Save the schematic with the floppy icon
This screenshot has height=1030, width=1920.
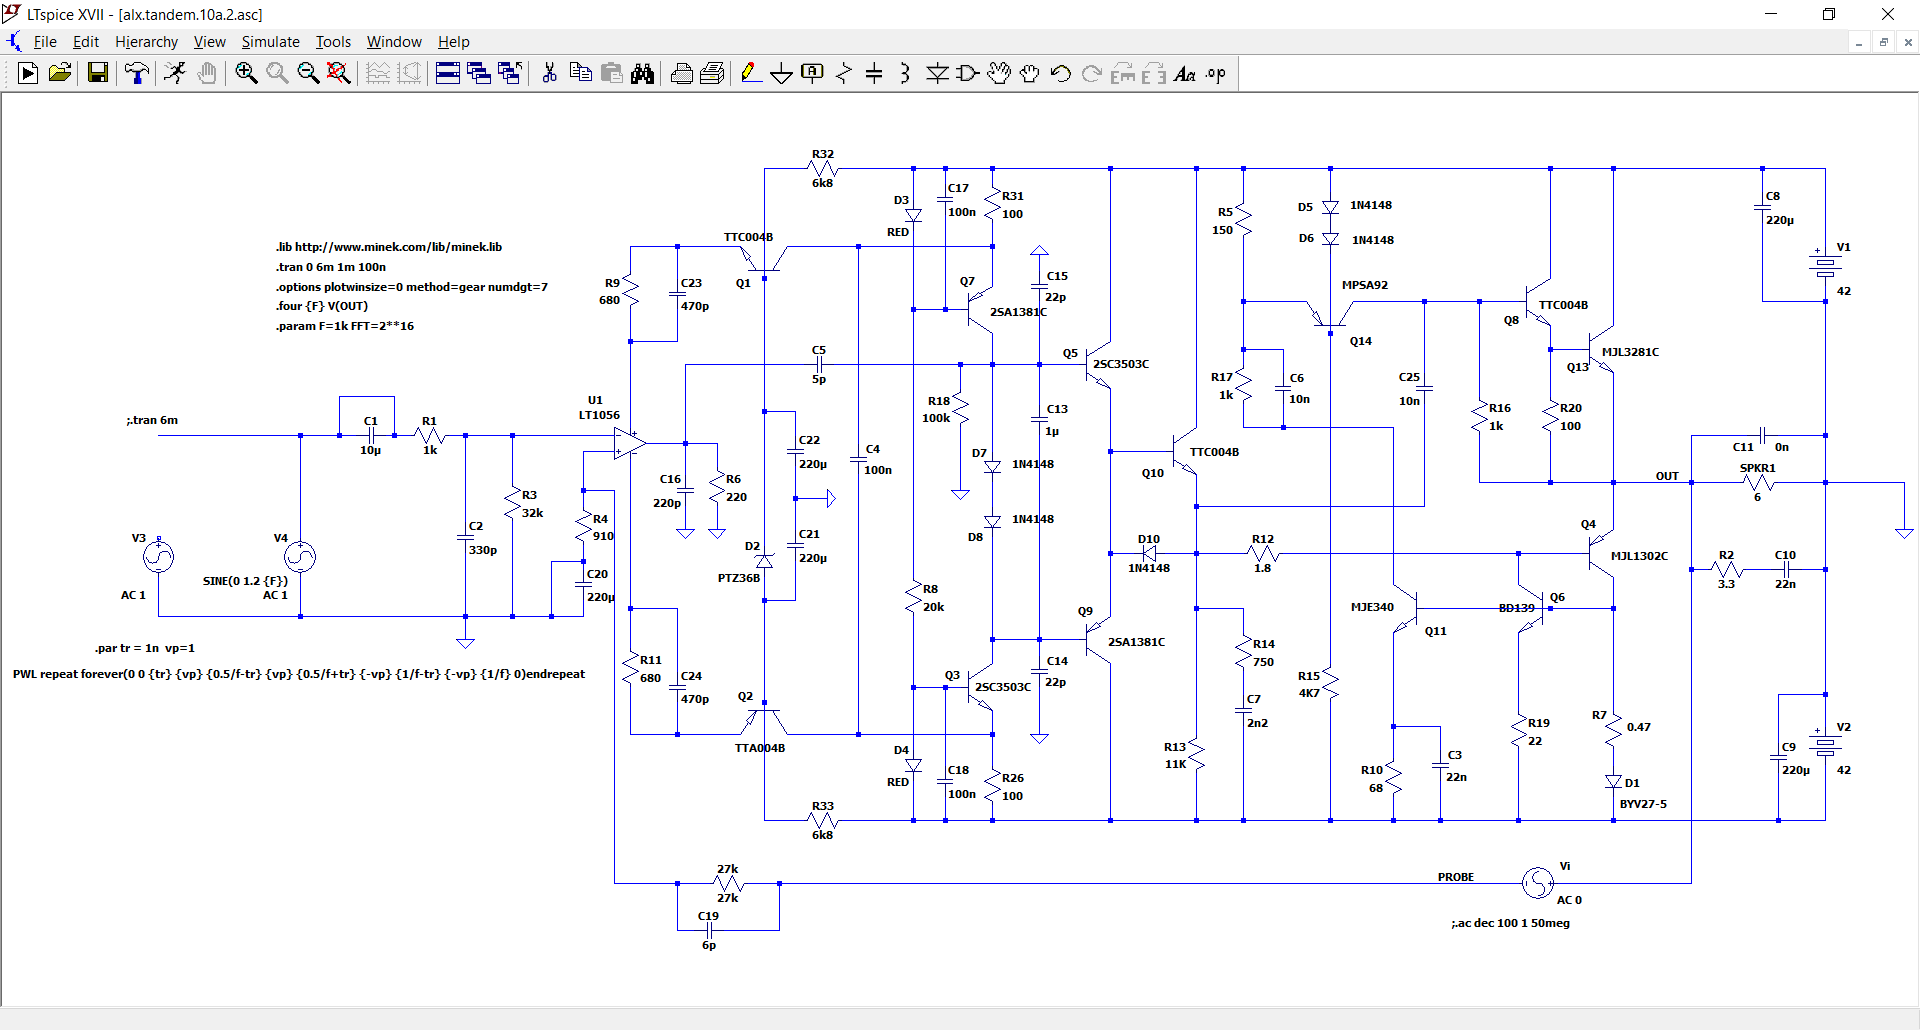pyautogui.click(x=97, y=73)
